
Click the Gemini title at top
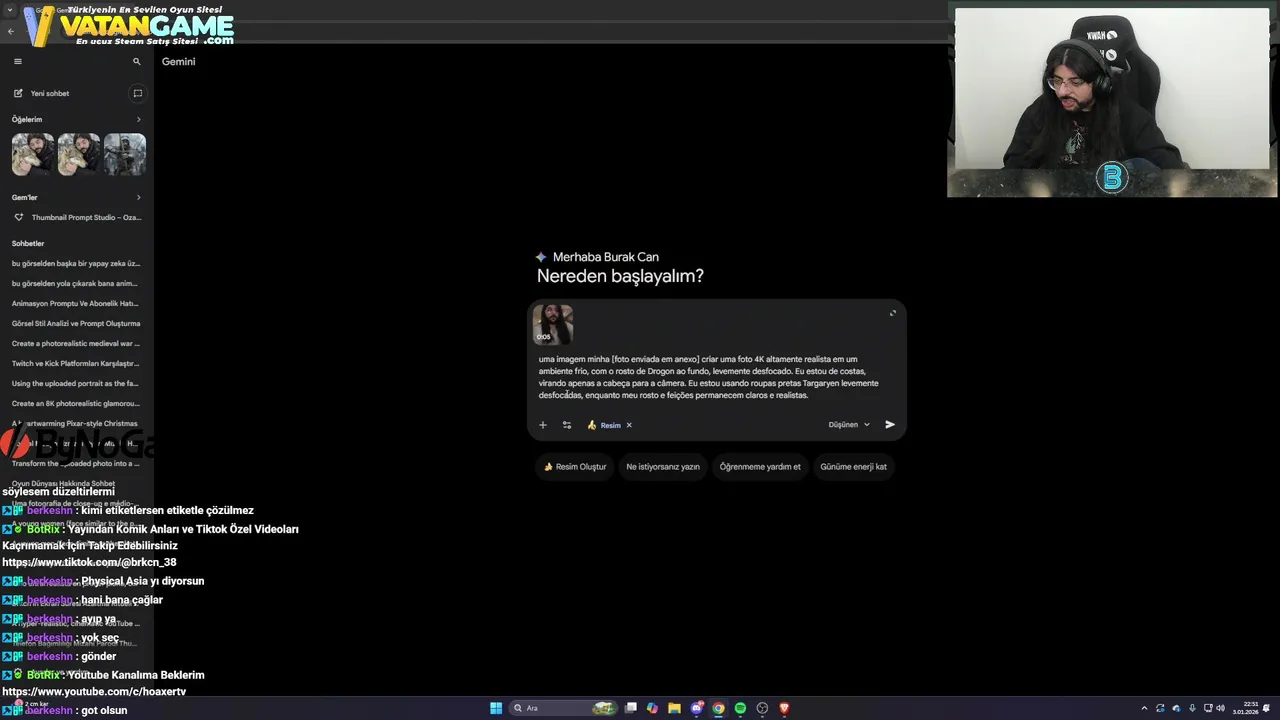click(178, 61)
